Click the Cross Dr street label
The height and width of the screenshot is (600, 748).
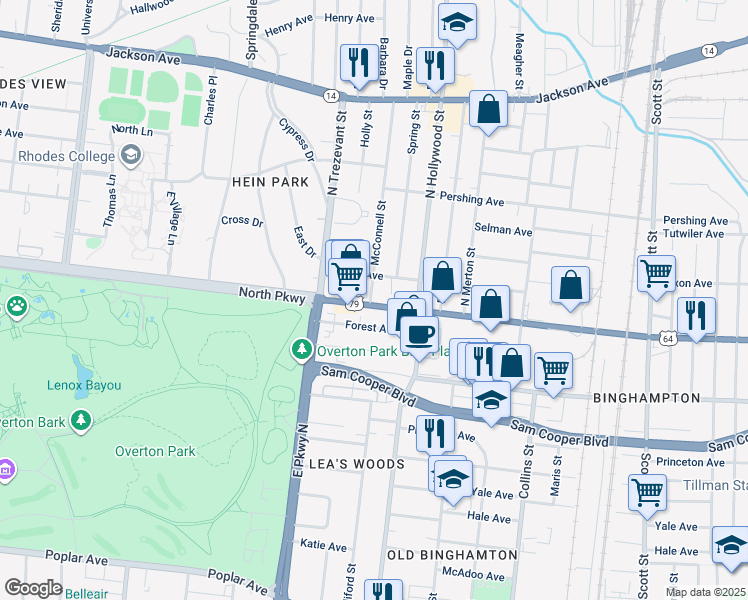pyautogui.click(x=242, y=221)
